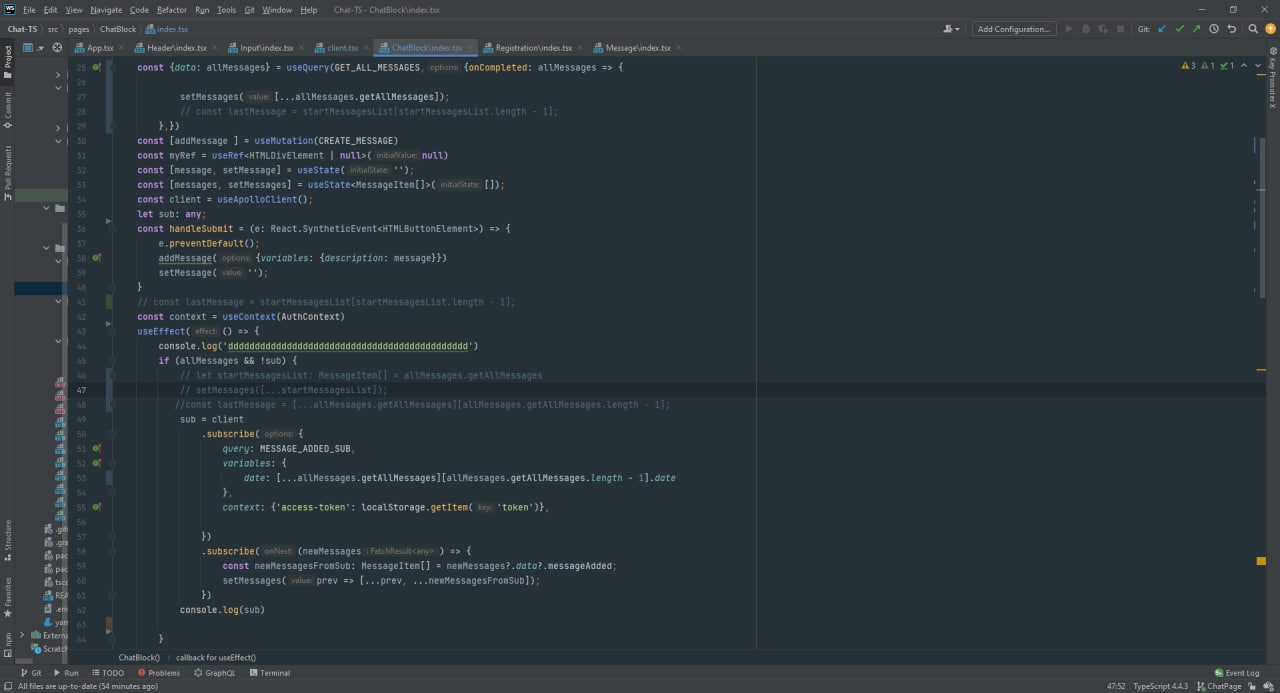
Task: Open Git Show History clock icon
Action: pos(1213,29)
